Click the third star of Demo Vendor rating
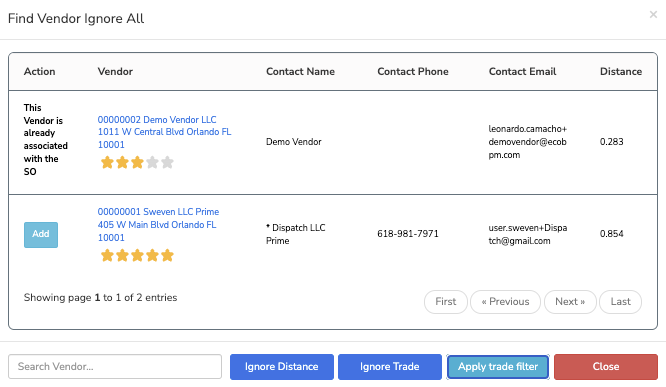The width and height of the screenshot is (666, 387). pyautogui.click(x=137, y=162)
